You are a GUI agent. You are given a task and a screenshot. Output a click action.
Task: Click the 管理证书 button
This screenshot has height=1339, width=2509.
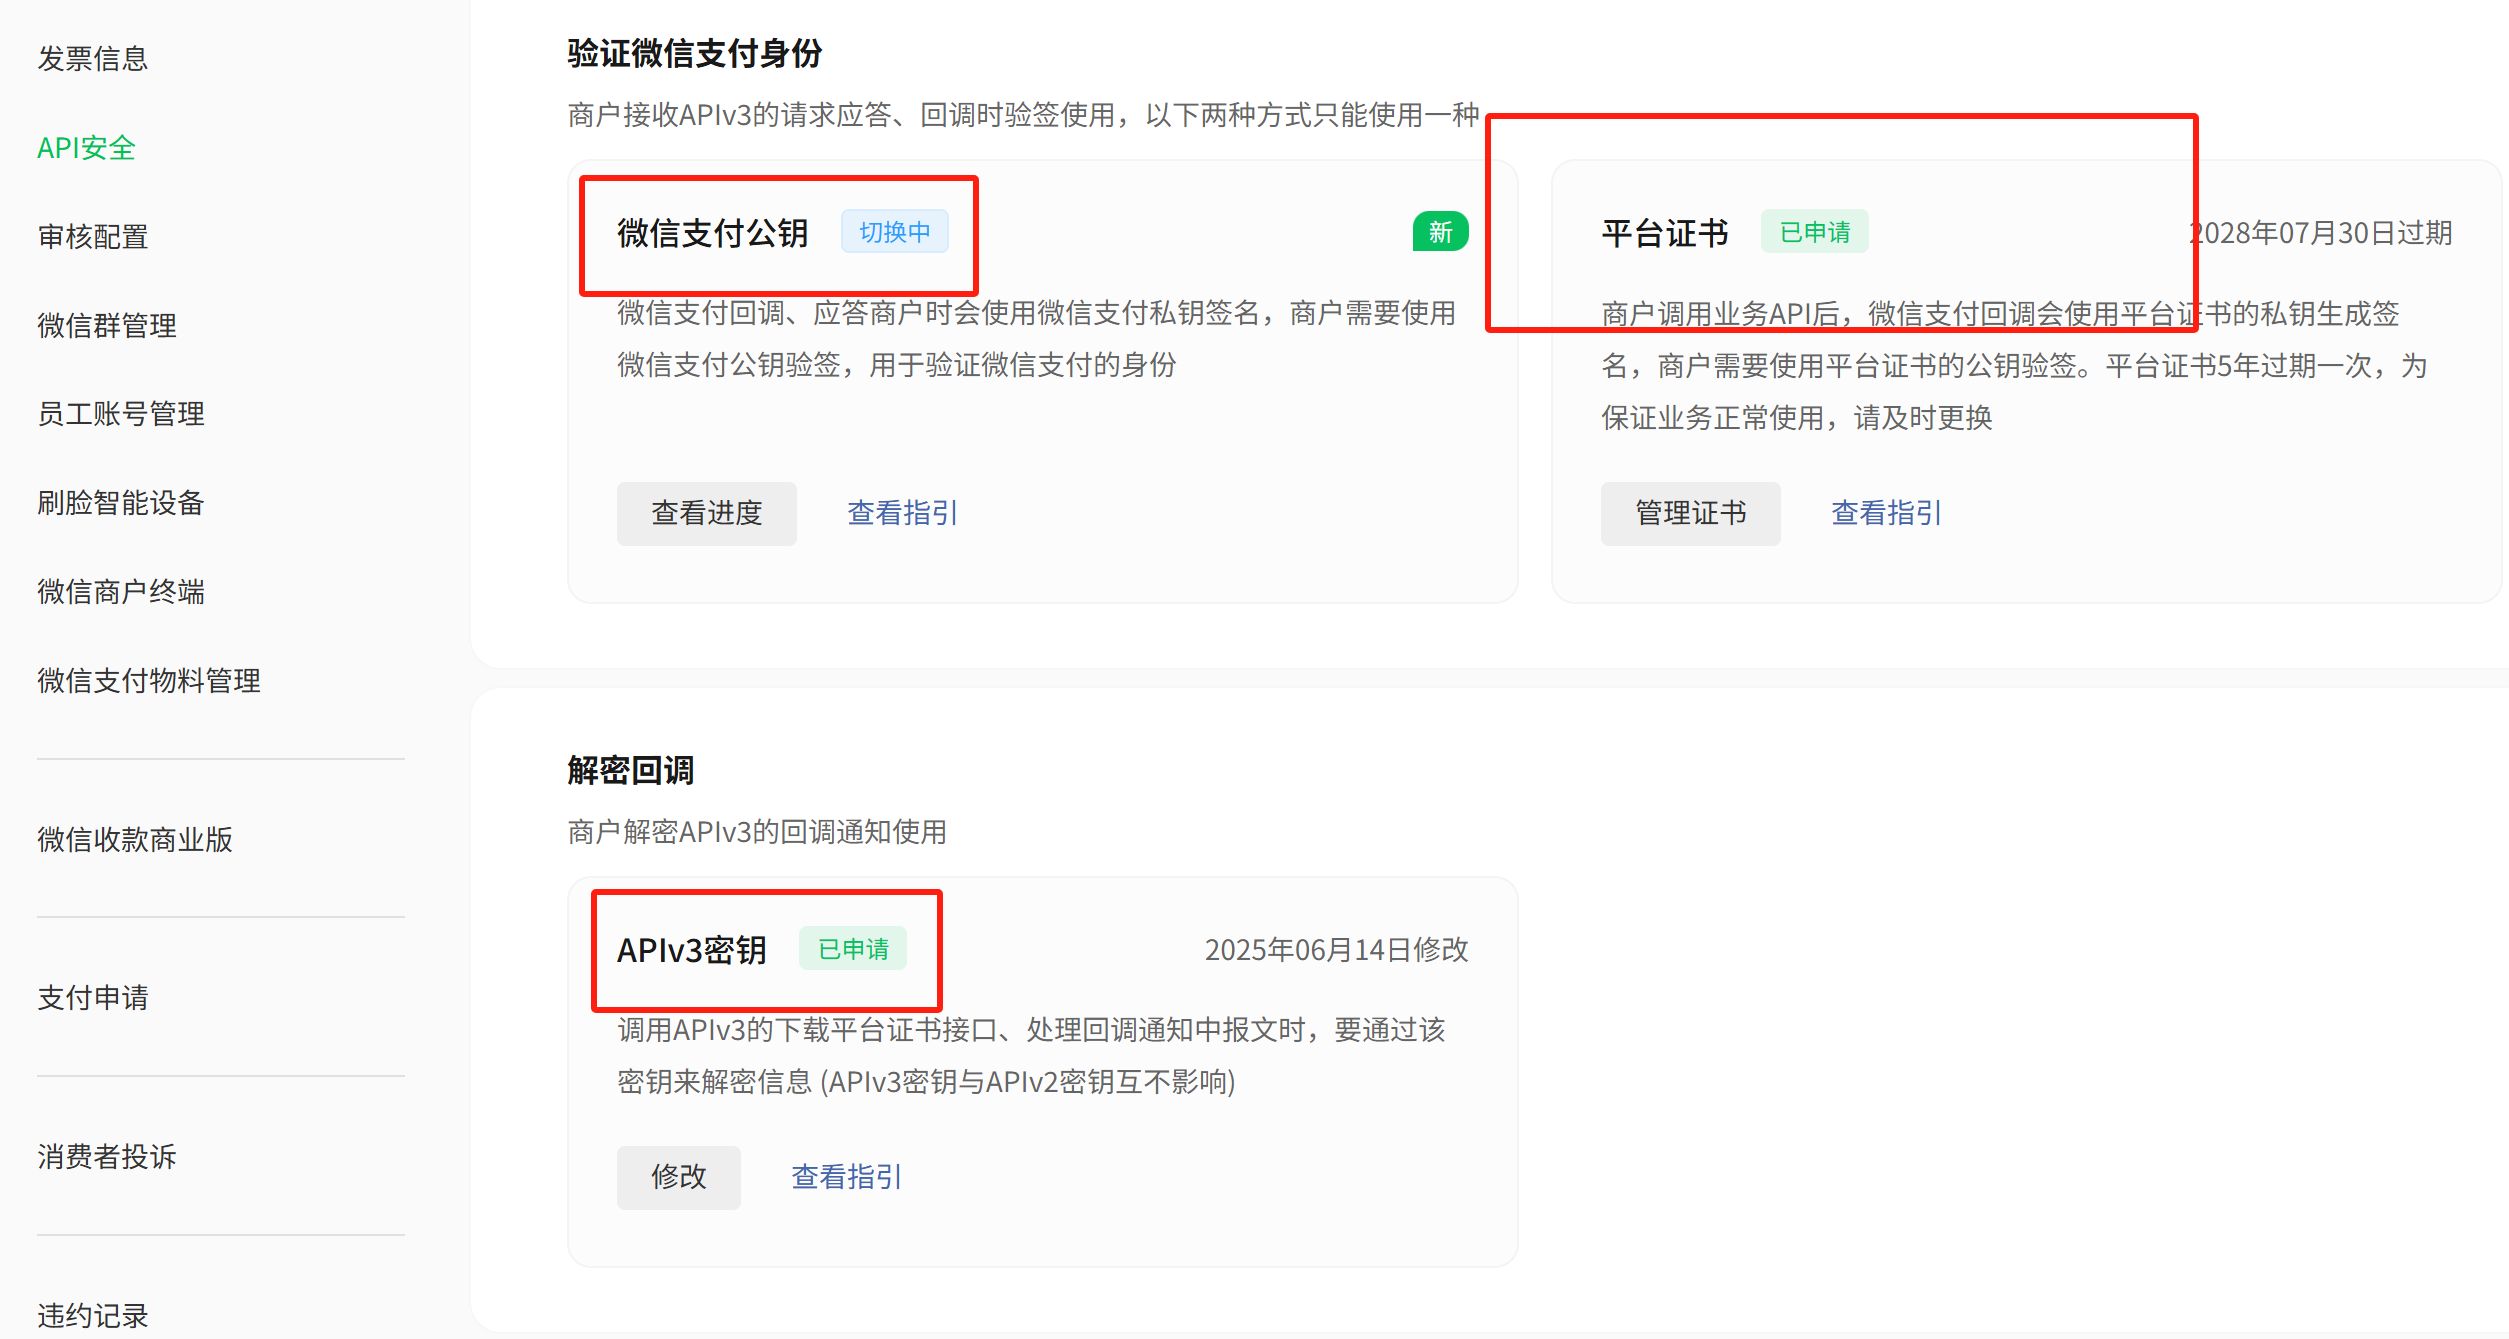coord(1691,514)
